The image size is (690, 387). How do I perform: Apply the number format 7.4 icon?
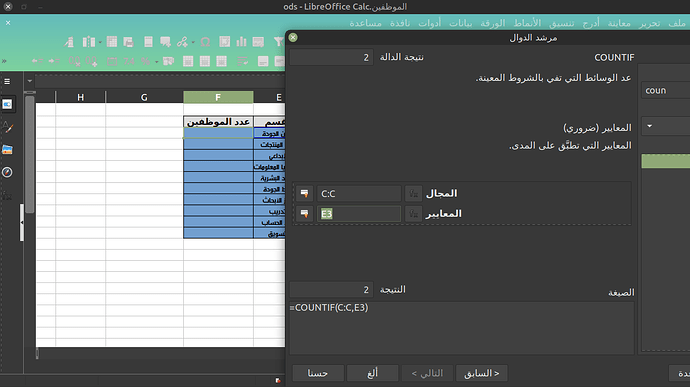(x=129, y=61)
